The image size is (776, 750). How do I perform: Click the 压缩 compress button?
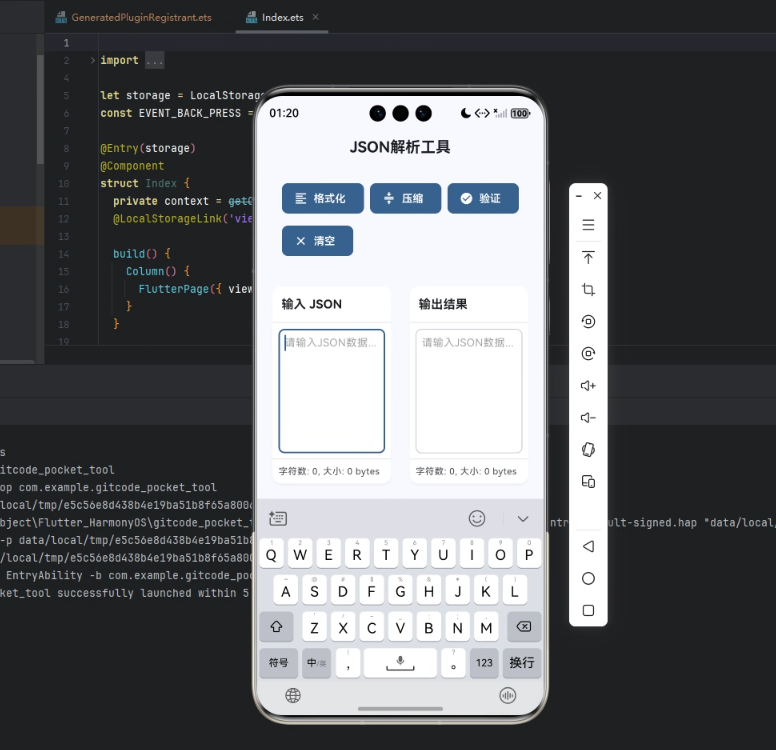point(405,199)
